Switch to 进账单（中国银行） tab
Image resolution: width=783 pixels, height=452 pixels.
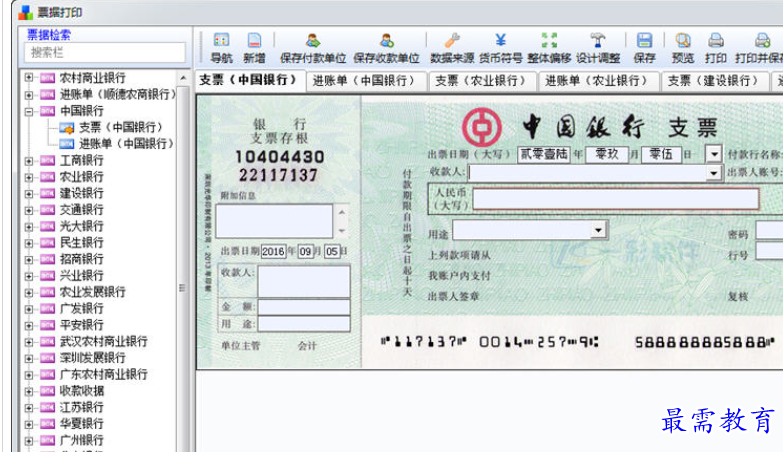point(366,81)
